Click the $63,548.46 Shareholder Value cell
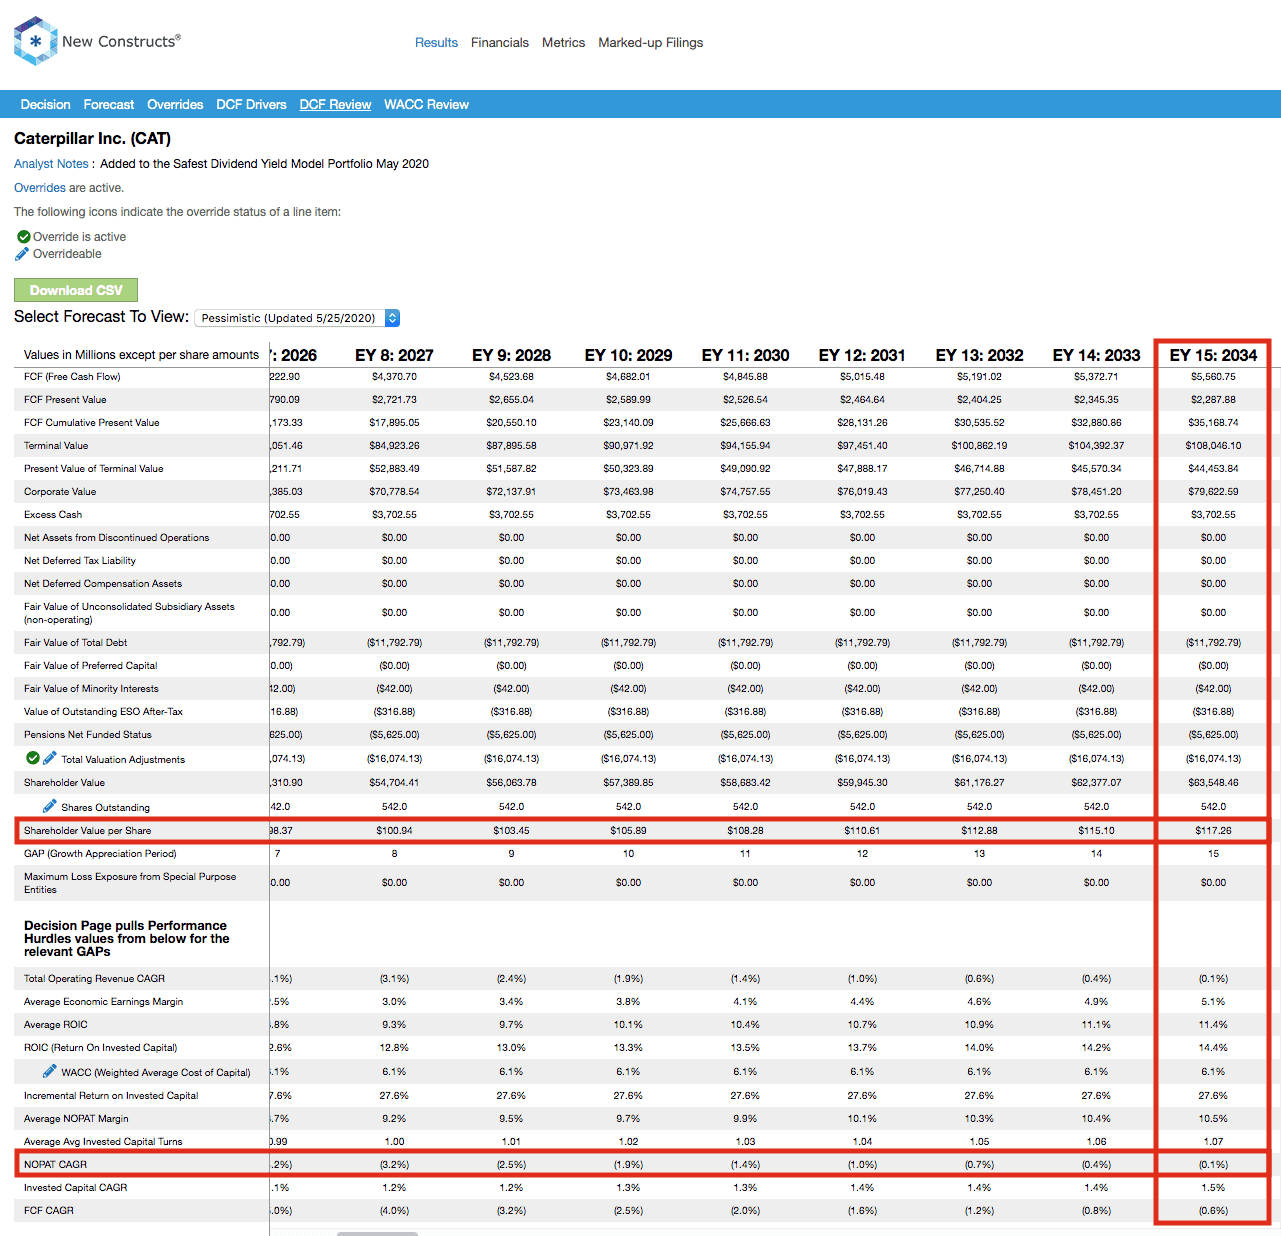 1213,783
